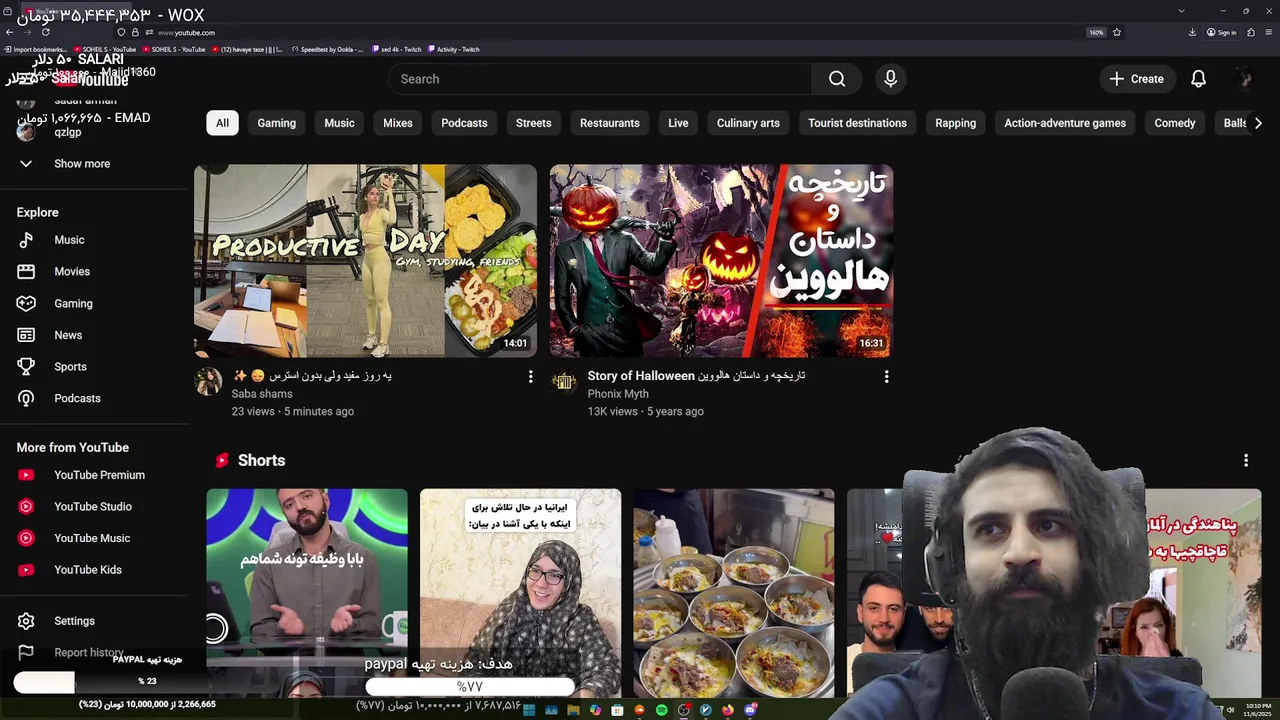Select the Mixes filter chip
The height and width of the screenshot is (720, 1280).
398,123
